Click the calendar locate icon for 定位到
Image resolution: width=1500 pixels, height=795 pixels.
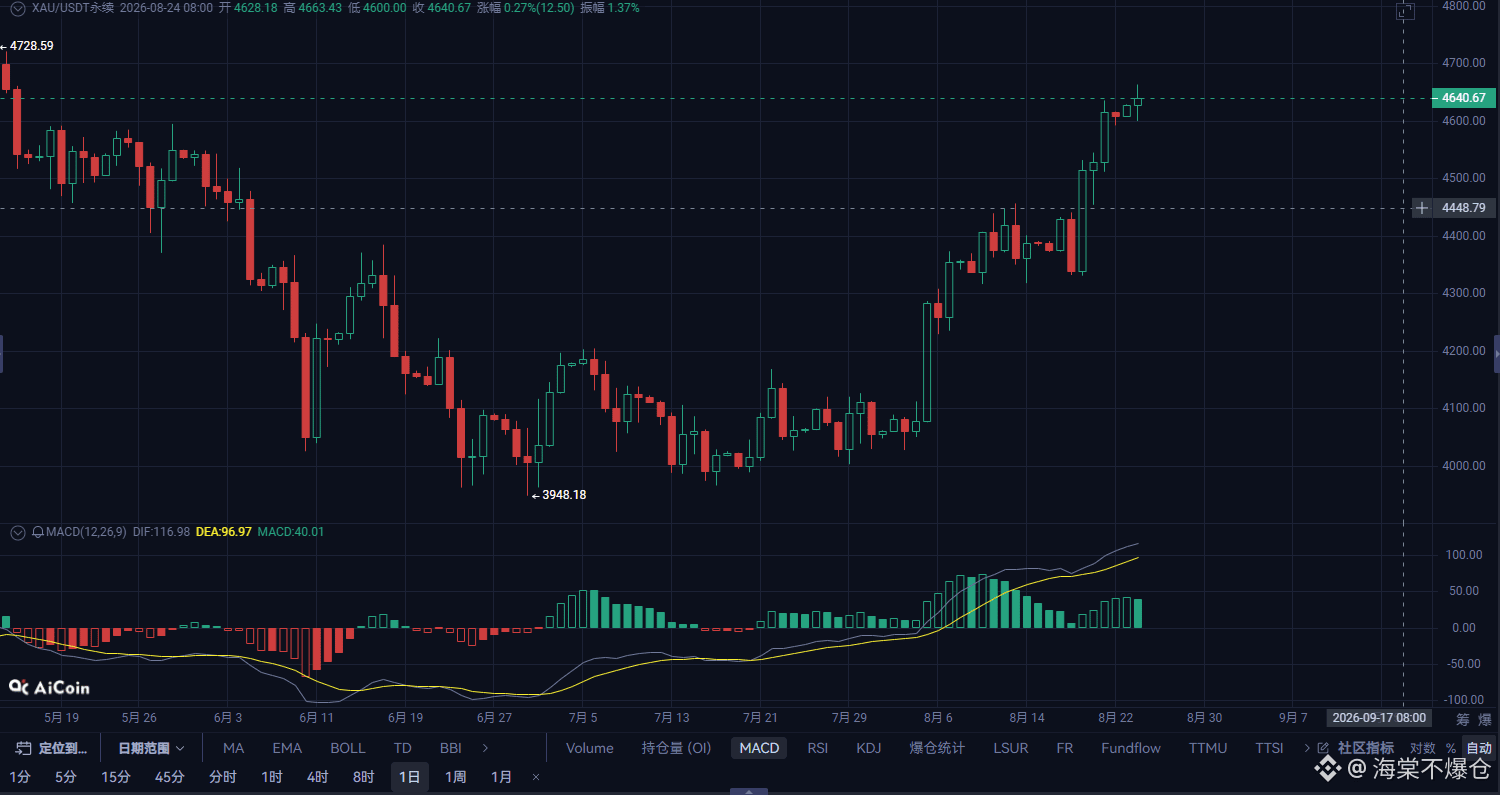click(x=24, y=748)
